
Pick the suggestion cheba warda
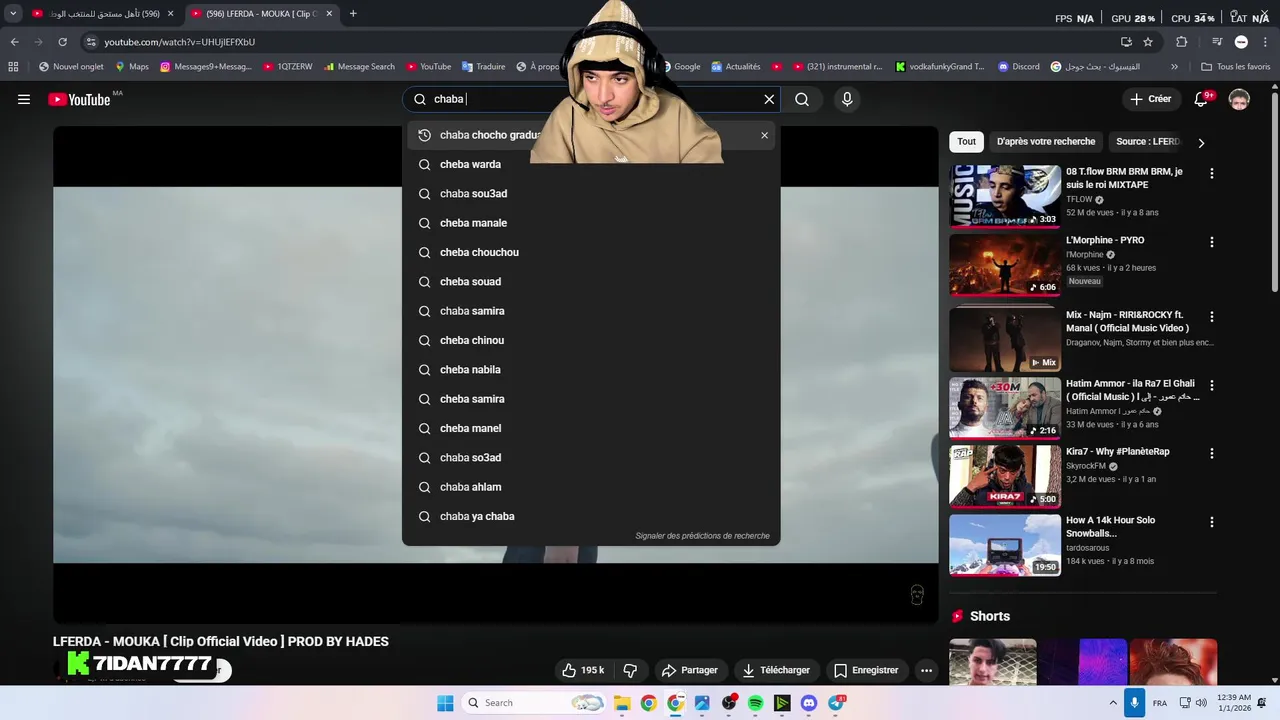591,164
